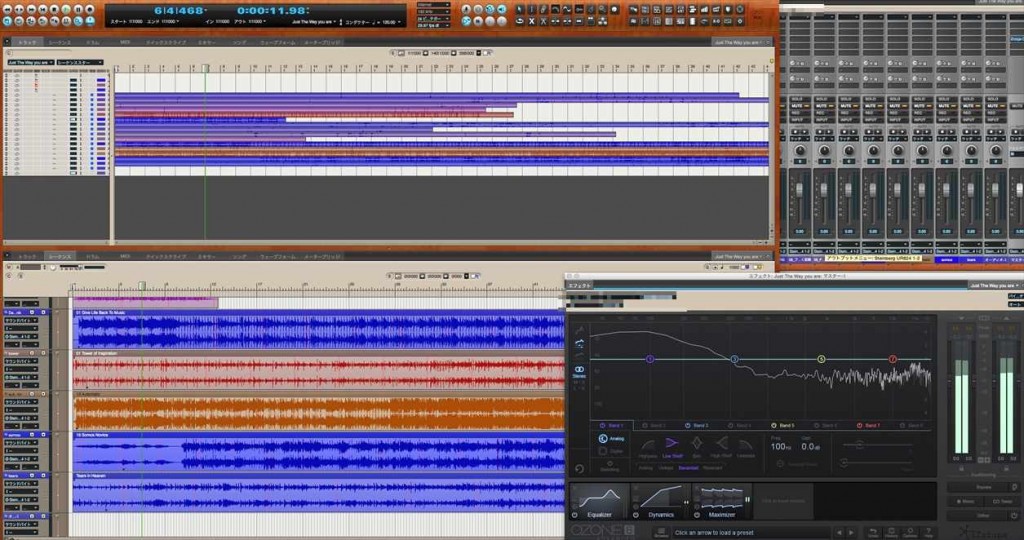Select red EQ node 7 on the curve

[x=893, y=359]
